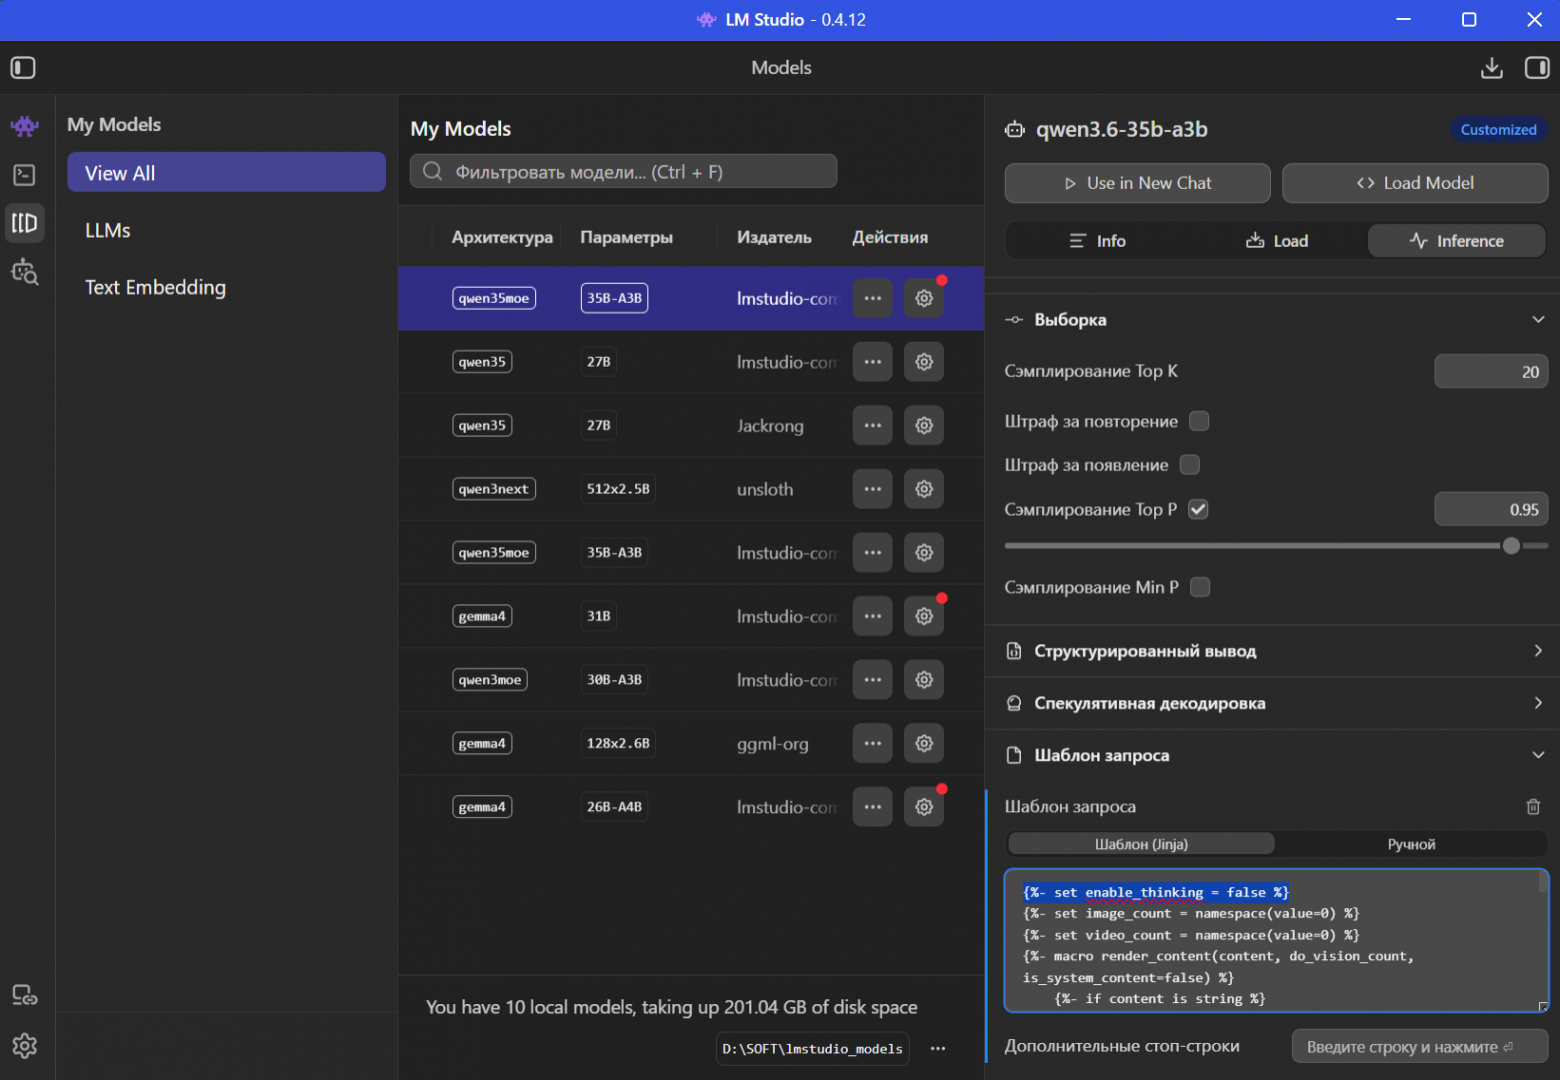The height and width of the screenshot is (1080, 1560).
Task: Enable the Штраф за повторение checkbox
Action: [x=1199, y=421]
